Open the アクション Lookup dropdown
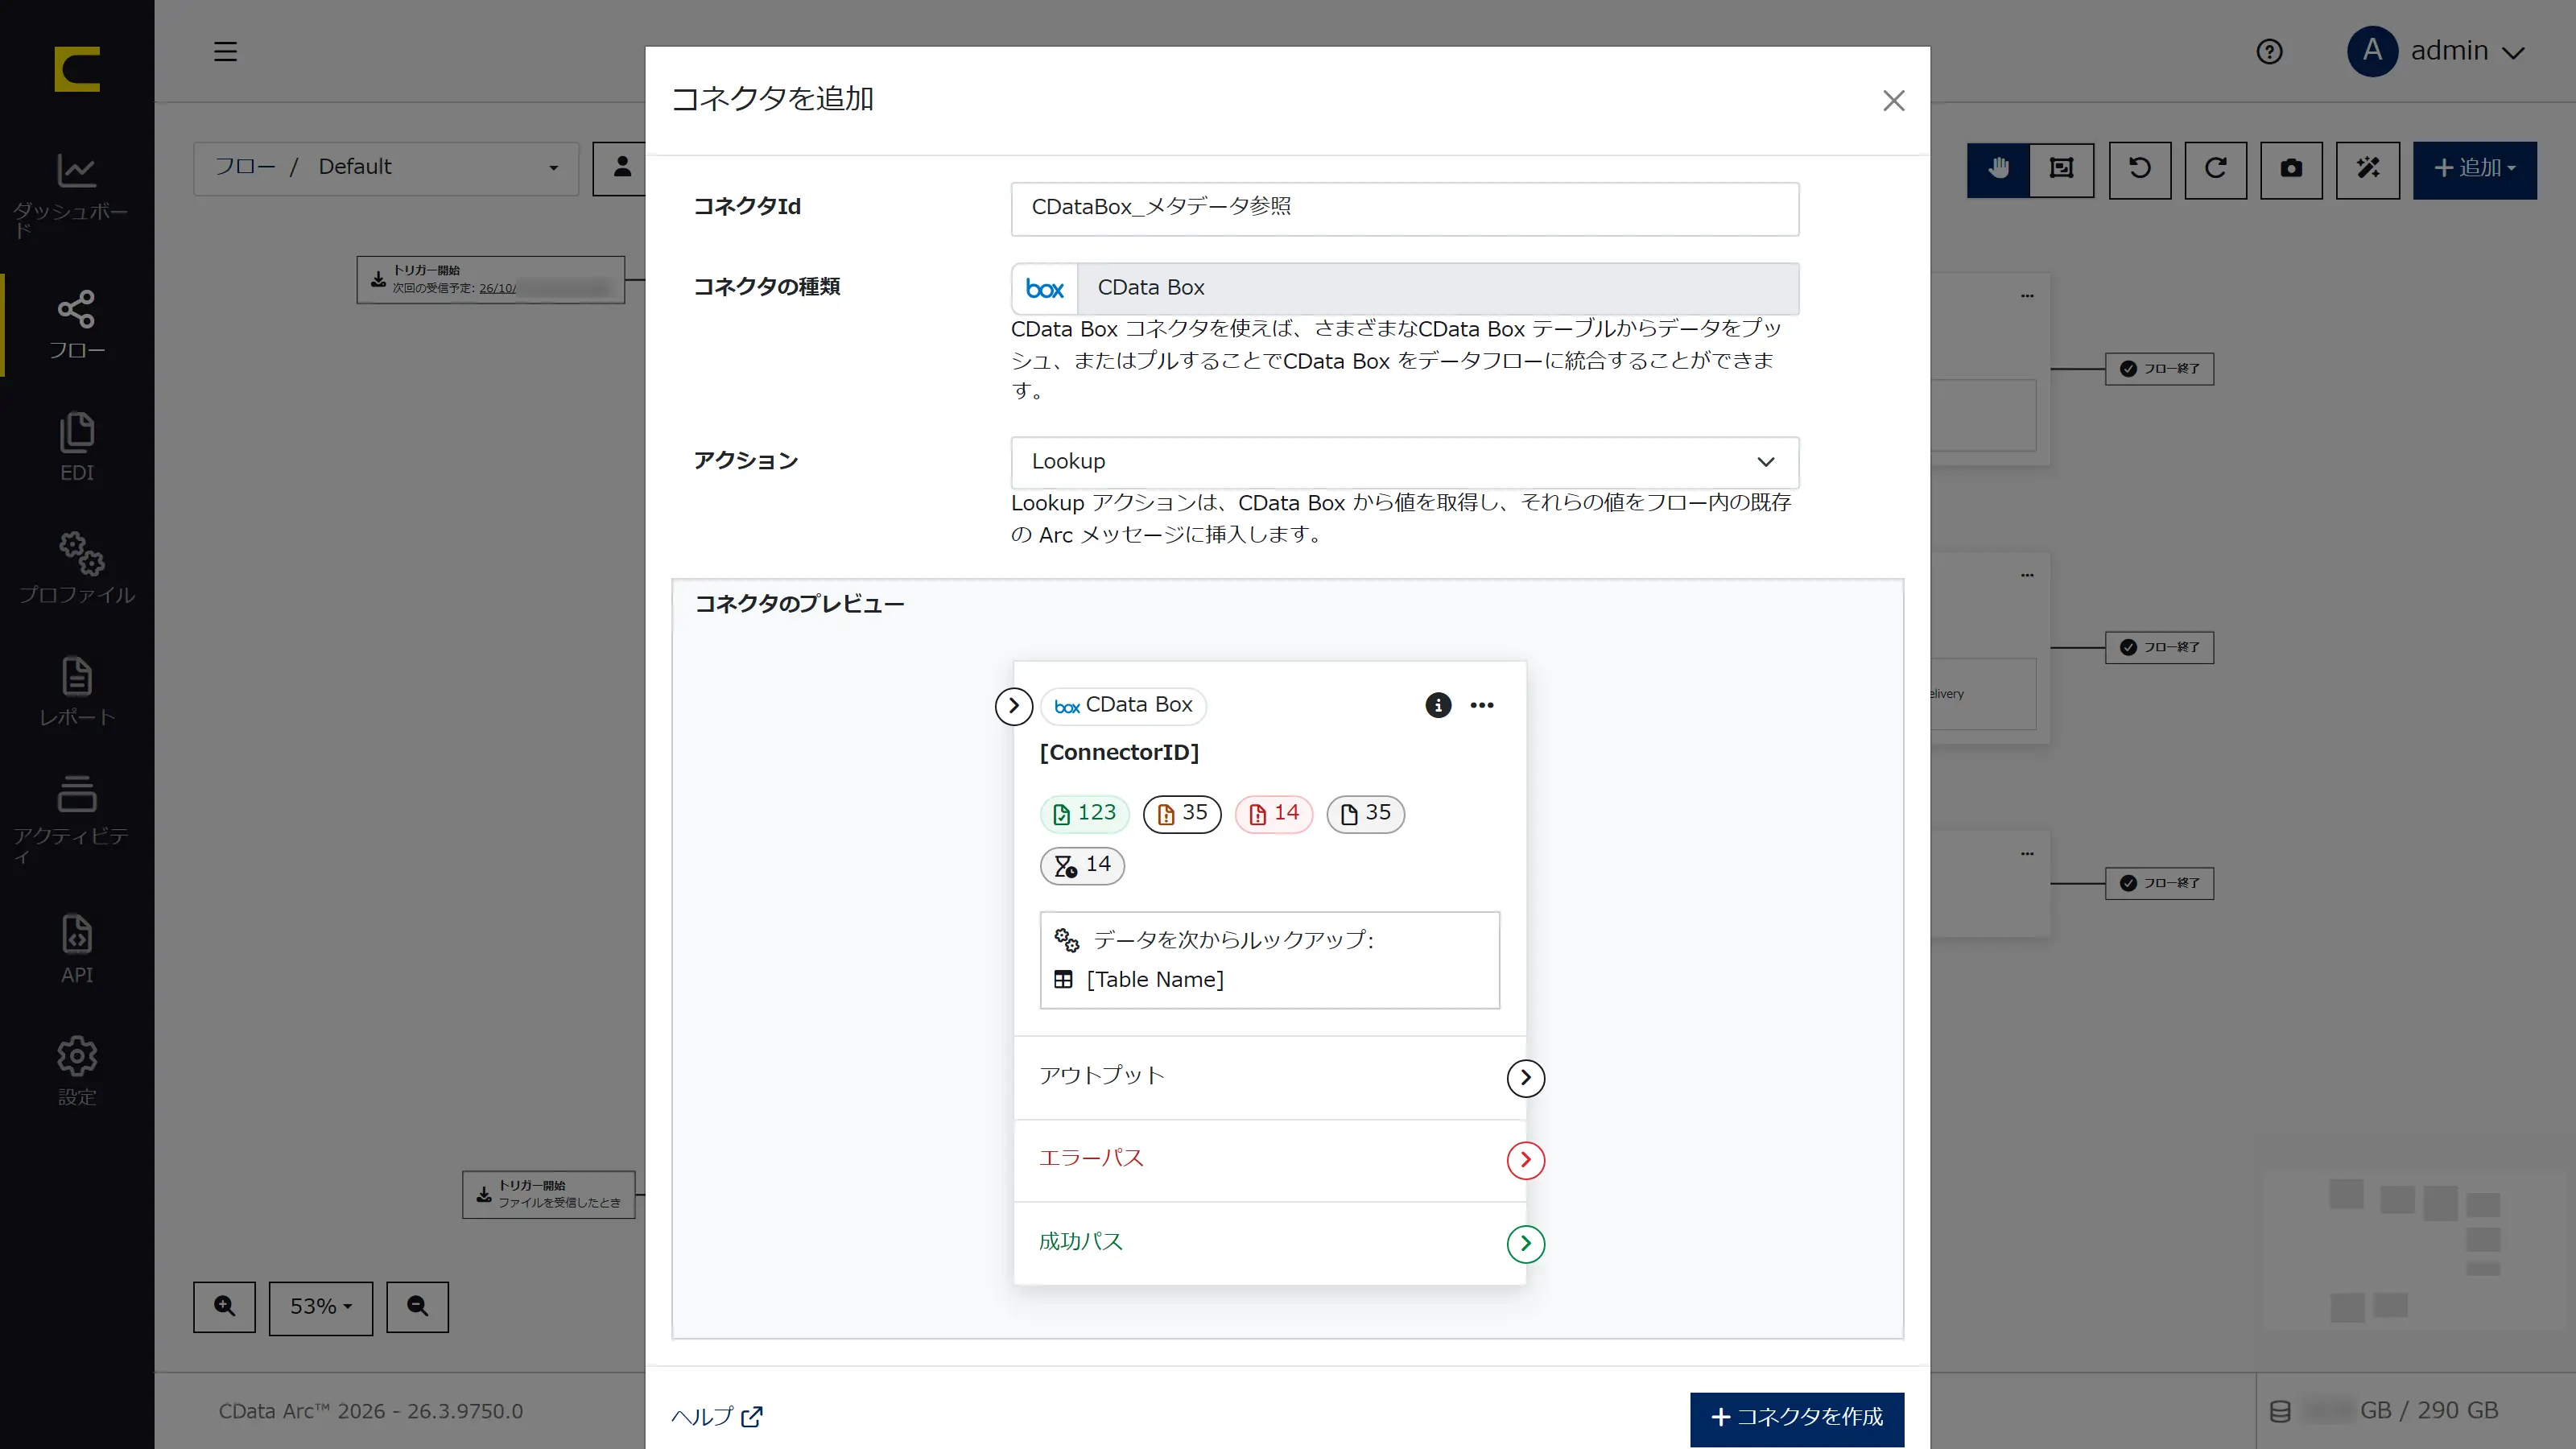Screen dimensions: 2576x1449 [x=1404, y=462]
